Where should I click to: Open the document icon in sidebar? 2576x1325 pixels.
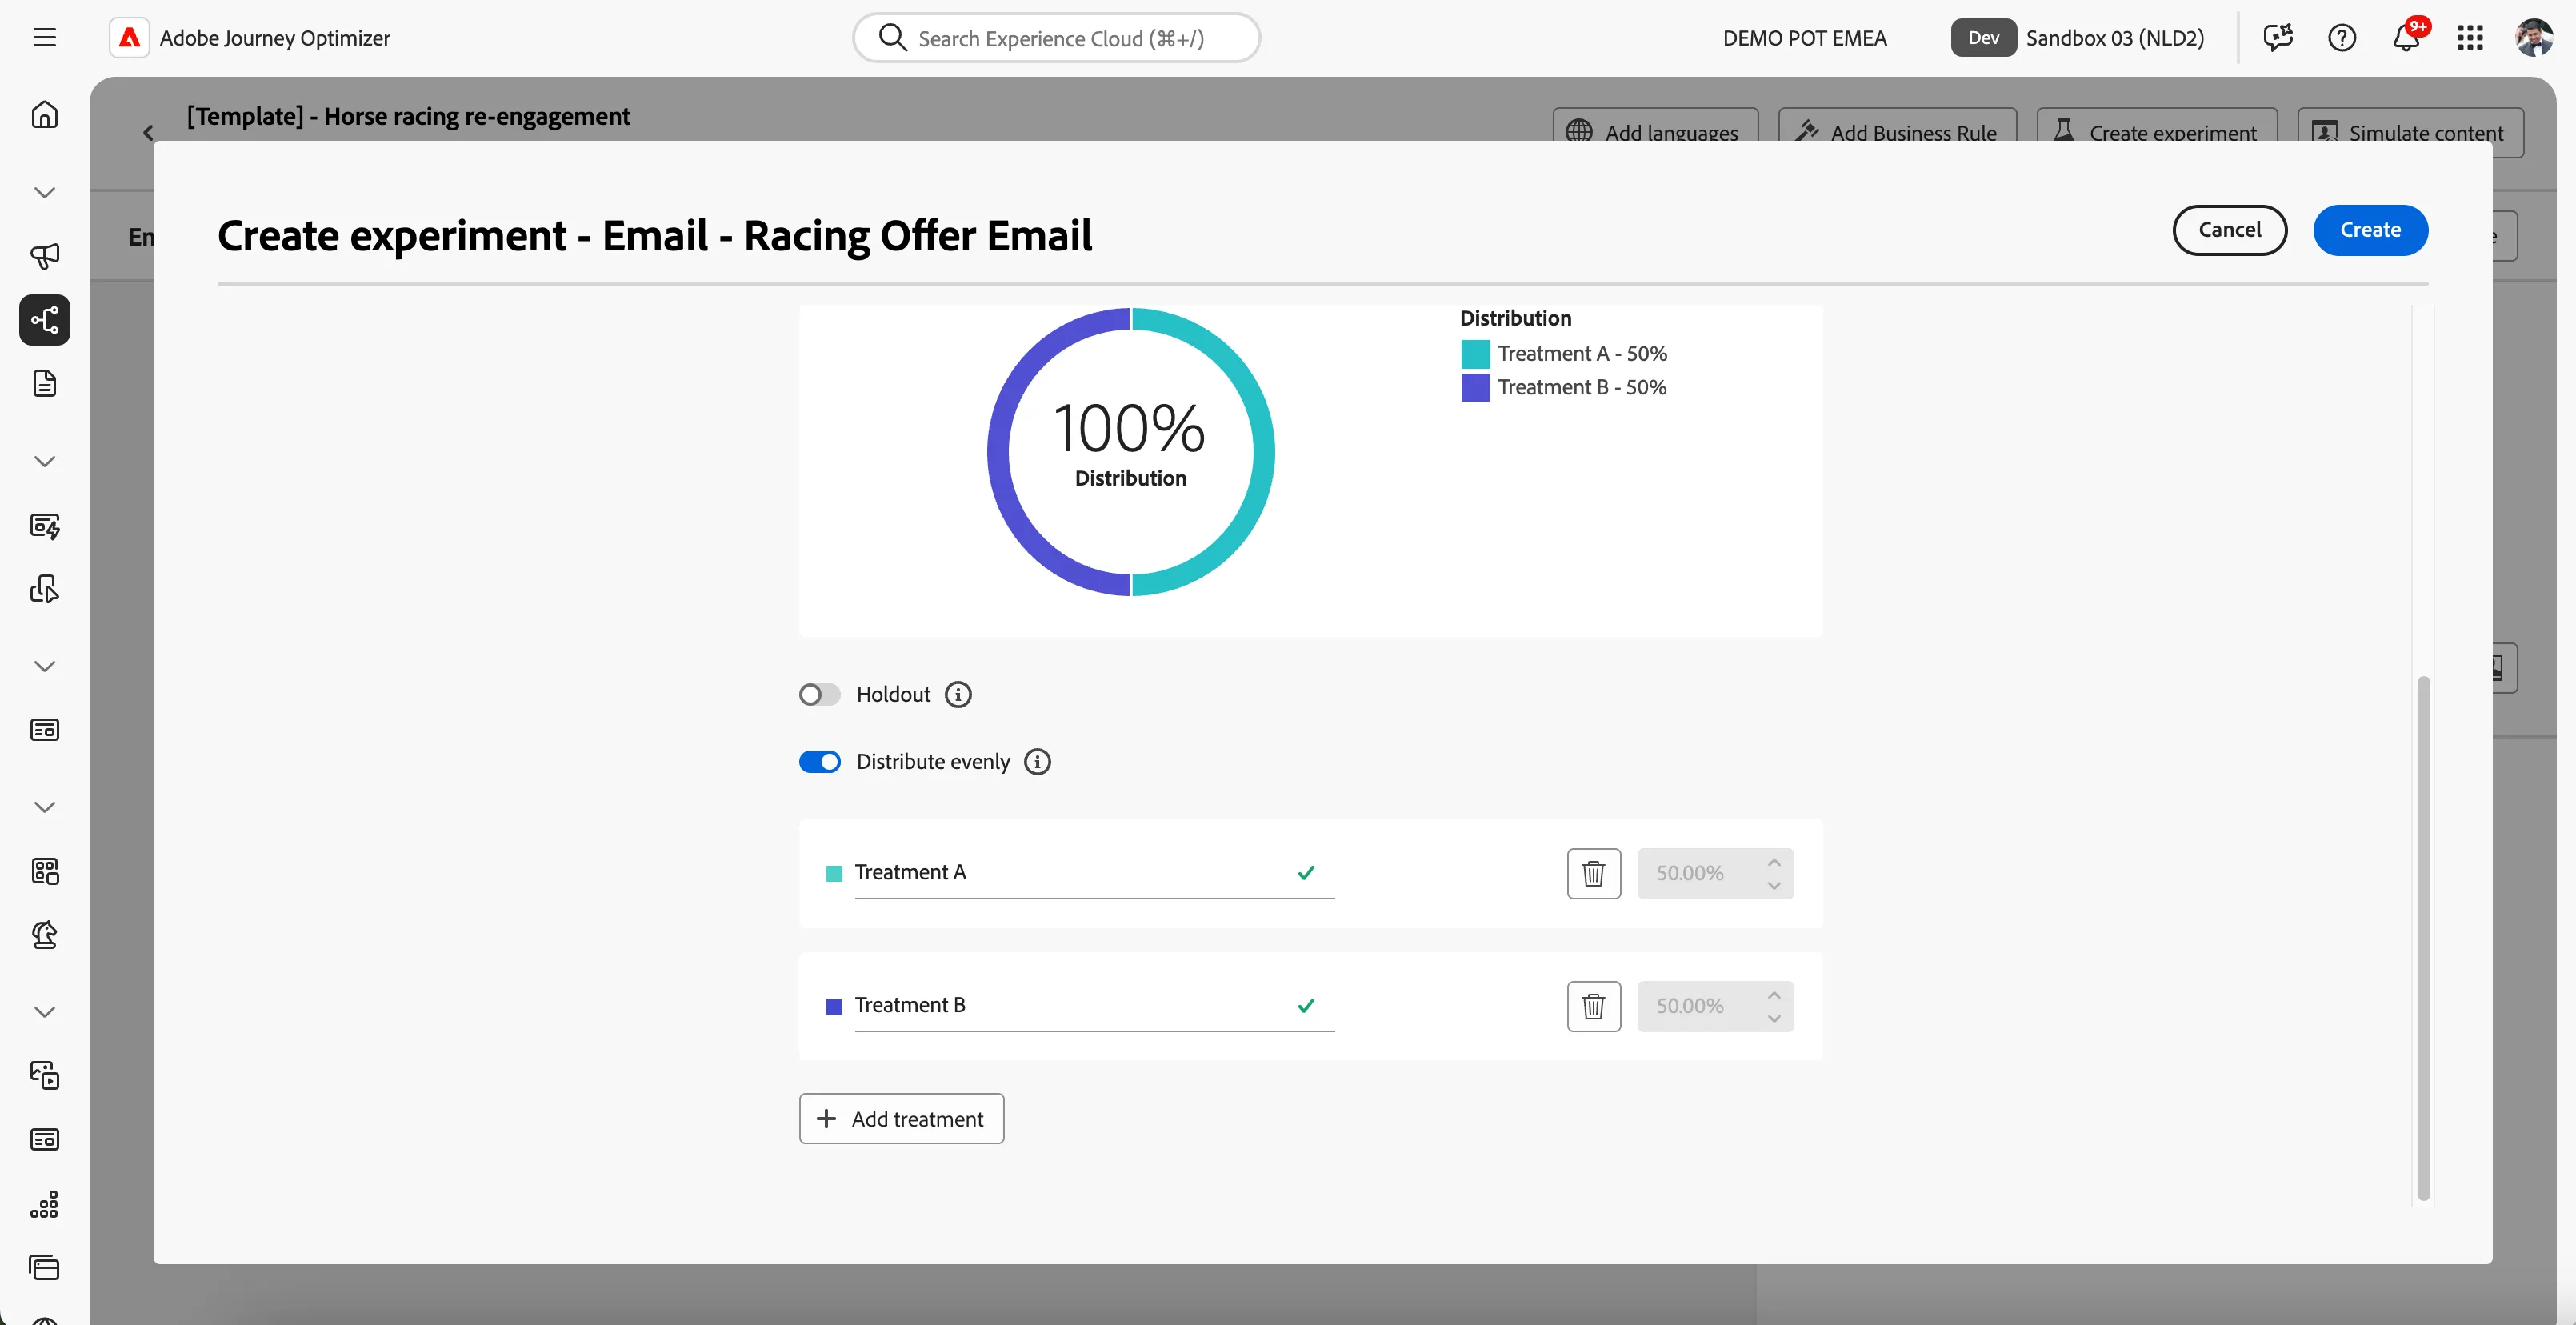tap(44, 384)
